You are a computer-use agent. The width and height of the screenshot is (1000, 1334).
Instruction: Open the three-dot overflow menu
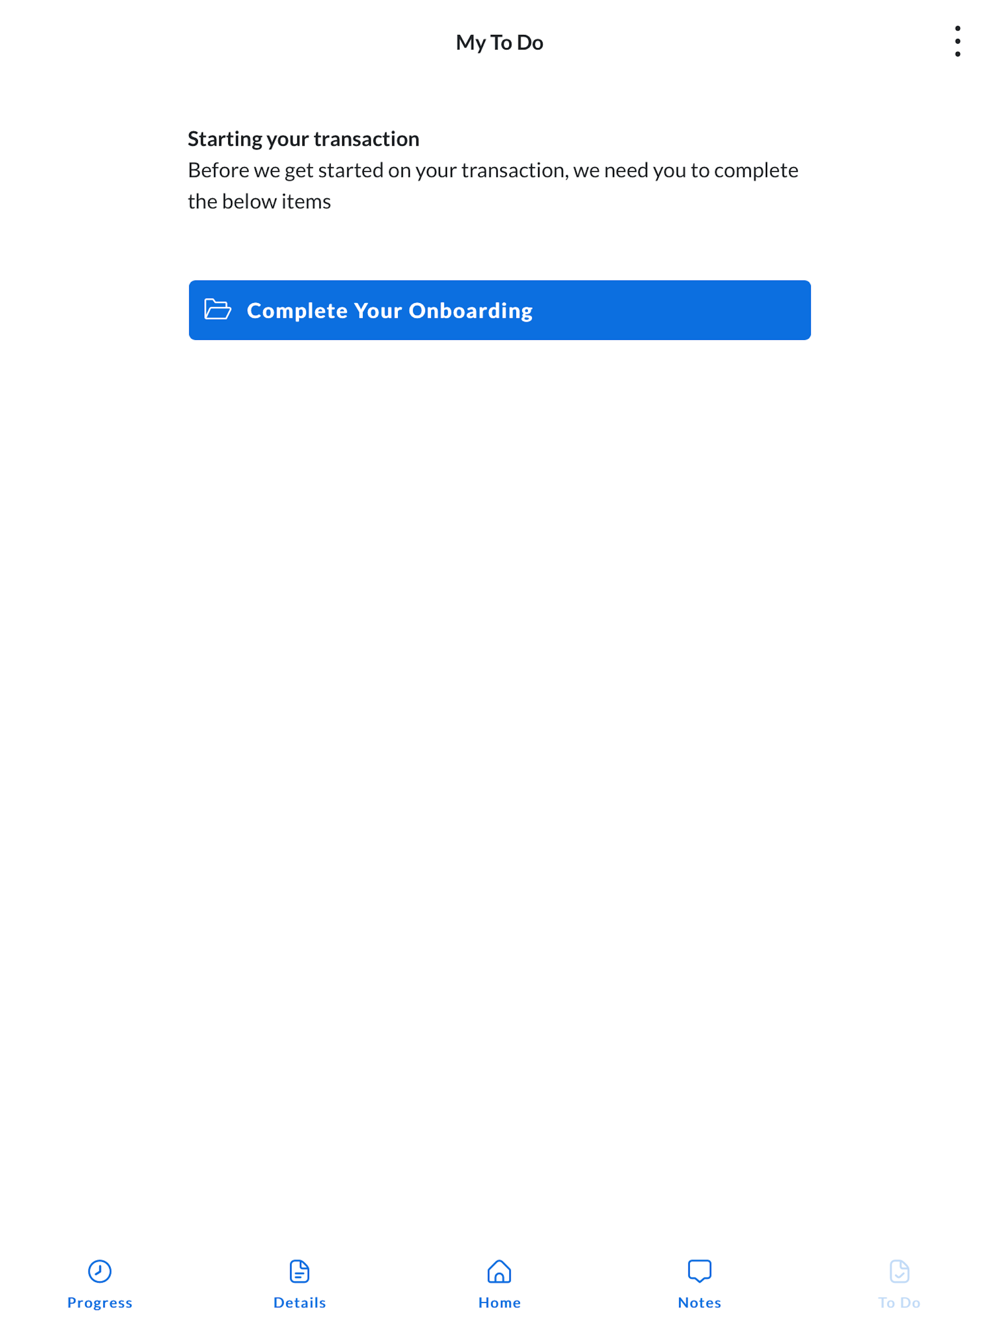coord(957,41)
